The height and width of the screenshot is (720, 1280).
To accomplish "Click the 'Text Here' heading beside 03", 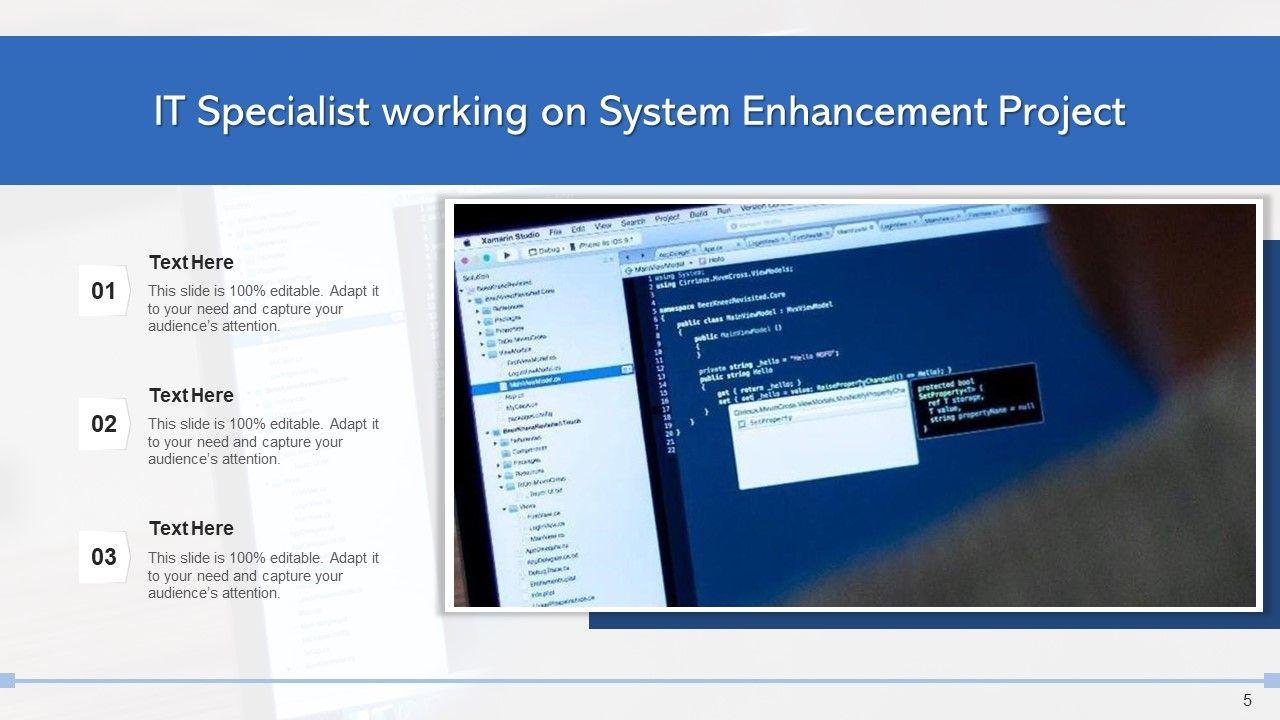I will point(191,528).
